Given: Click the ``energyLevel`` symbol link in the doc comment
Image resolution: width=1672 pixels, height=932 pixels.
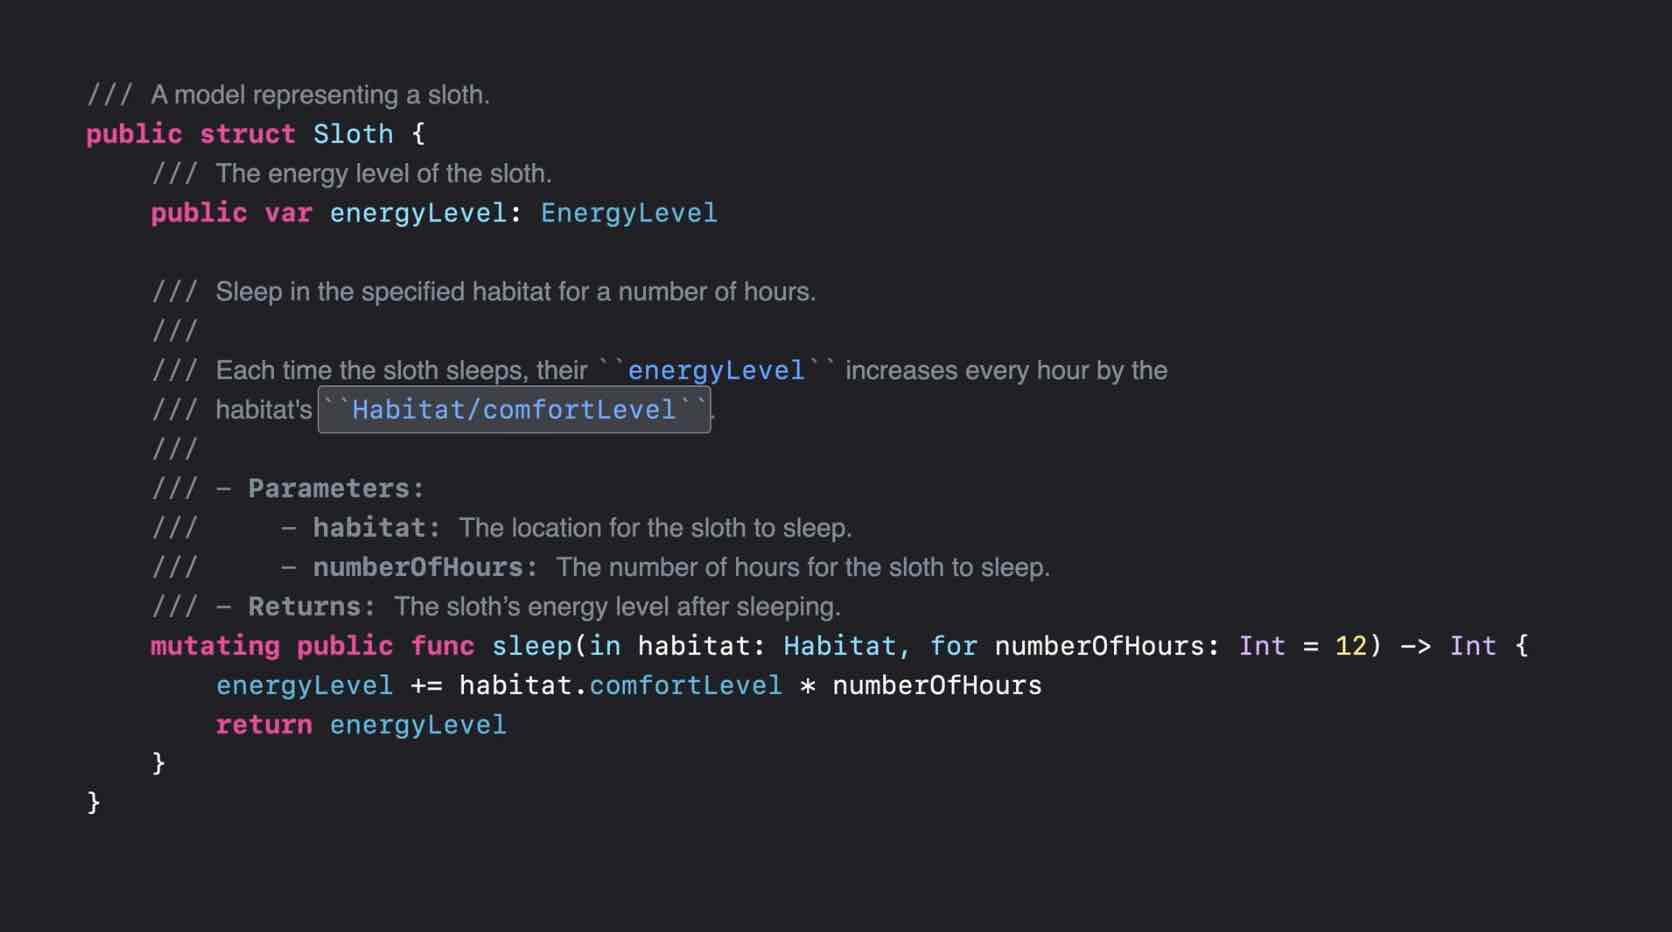Looking at the screenshot, I should tap(716, 371).
